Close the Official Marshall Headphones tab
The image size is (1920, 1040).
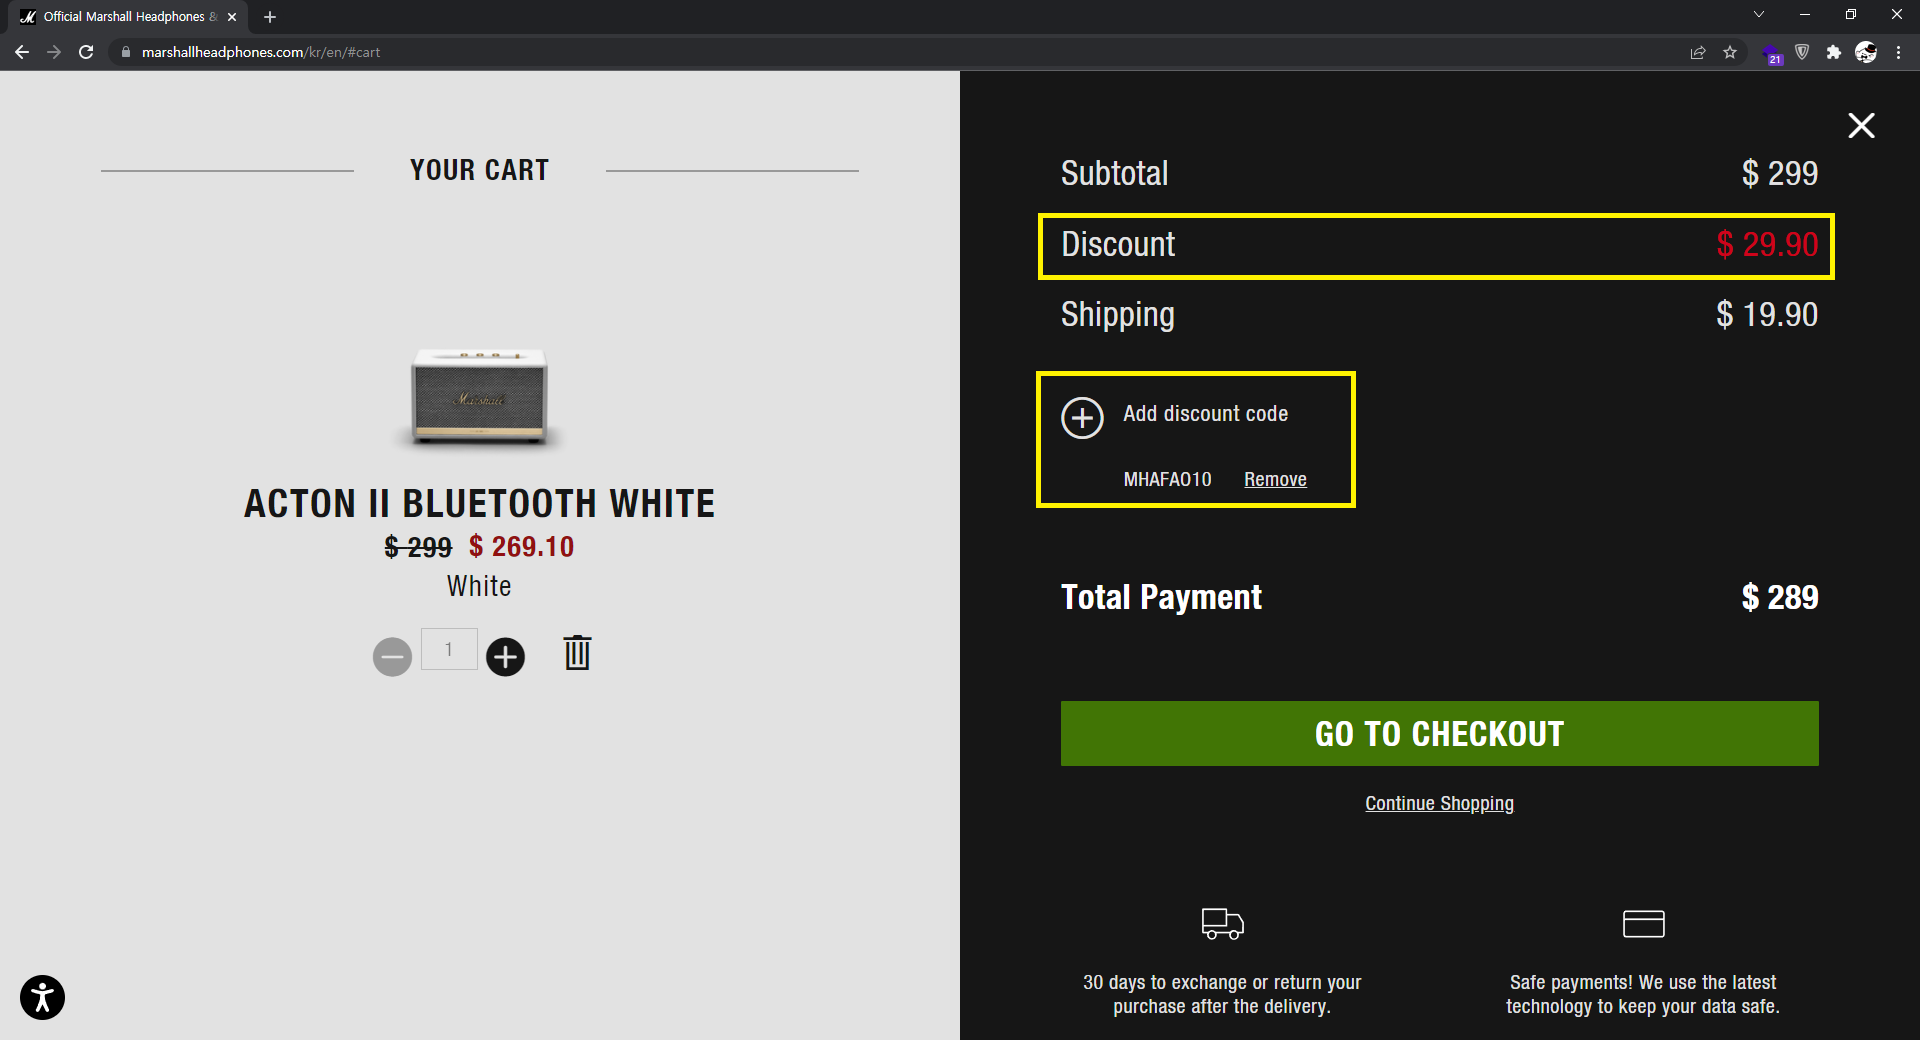click(x=232, y=17)
